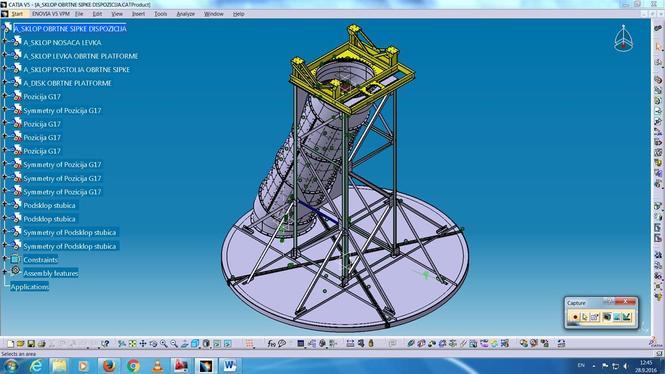Image resolution: width=665 pixels, height=374 pixels.
Task: Select A_SKLOP LEVKA OBRTNE PLATFORME in tree
Action: [x=81, y=56]
